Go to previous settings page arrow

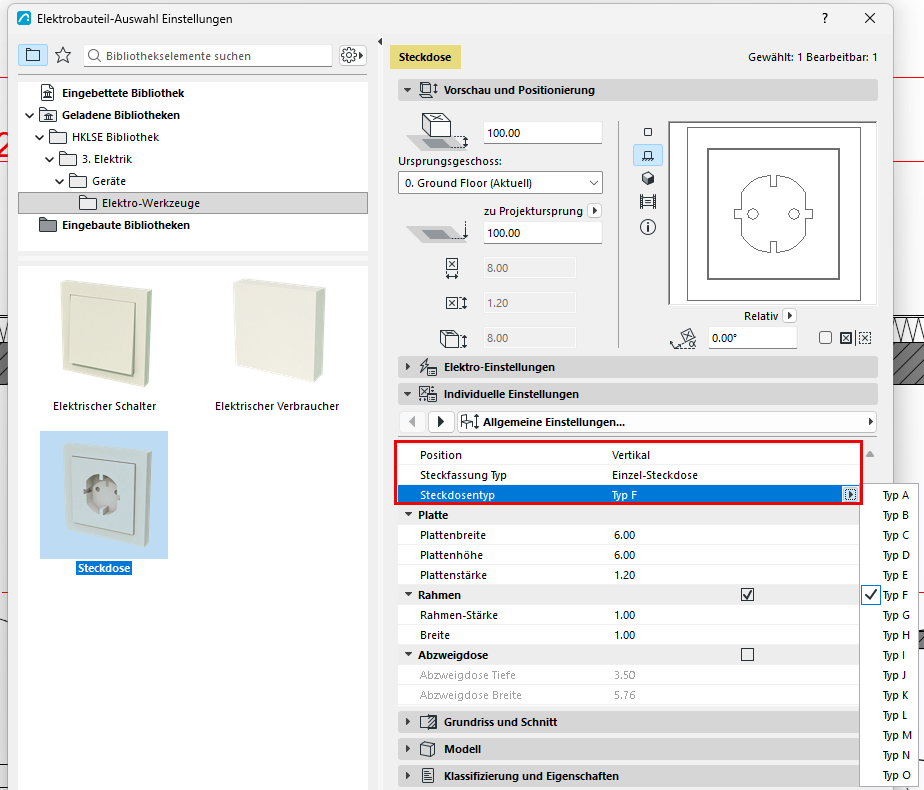[x=412, y=422]
